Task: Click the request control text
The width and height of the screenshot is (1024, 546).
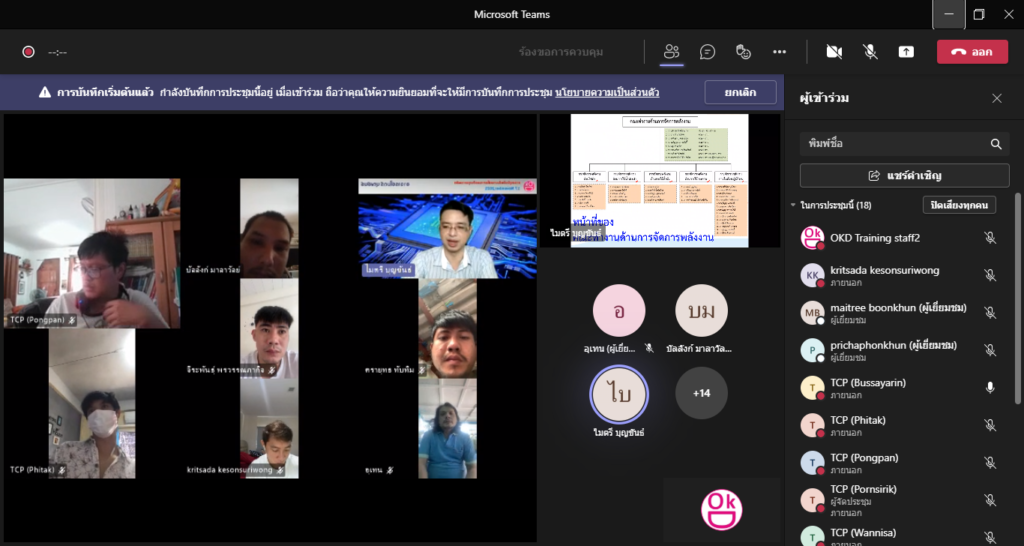Action: pyautogui.click(x=561, y=52)
